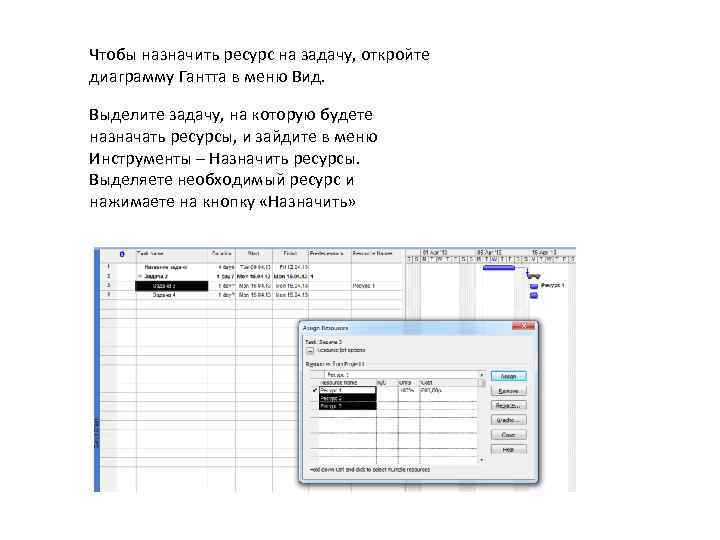Click the Predecessors column header
This screenshot has width=720, height=540.
pos(329,253)
